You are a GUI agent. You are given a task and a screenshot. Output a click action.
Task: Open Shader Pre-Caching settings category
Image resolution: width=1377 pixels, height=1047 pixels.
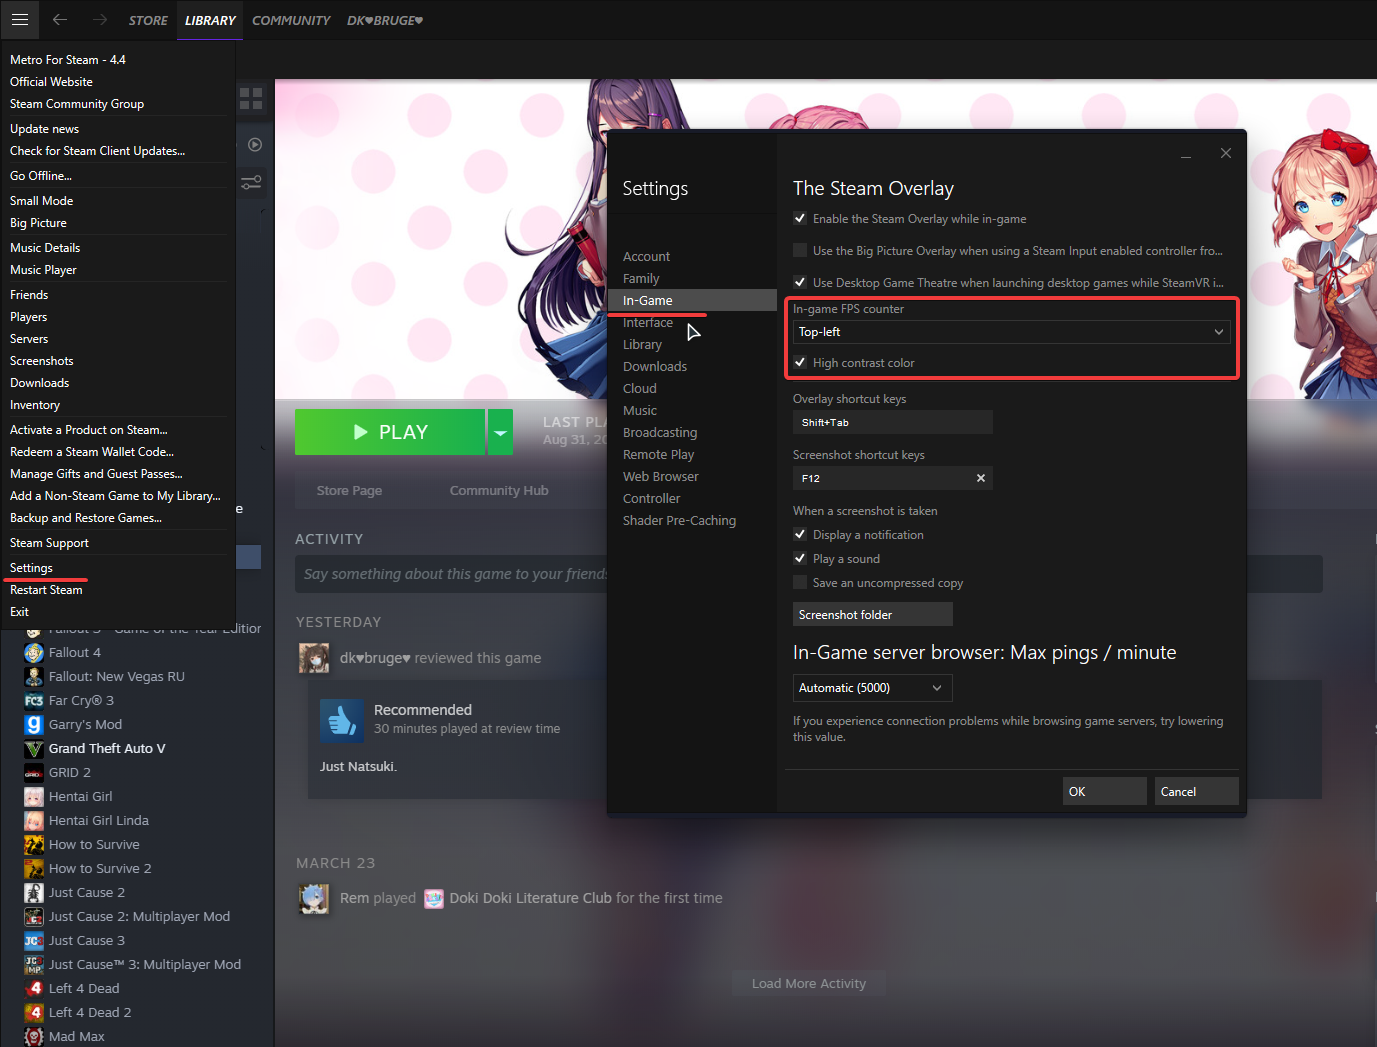coord(679,520)
